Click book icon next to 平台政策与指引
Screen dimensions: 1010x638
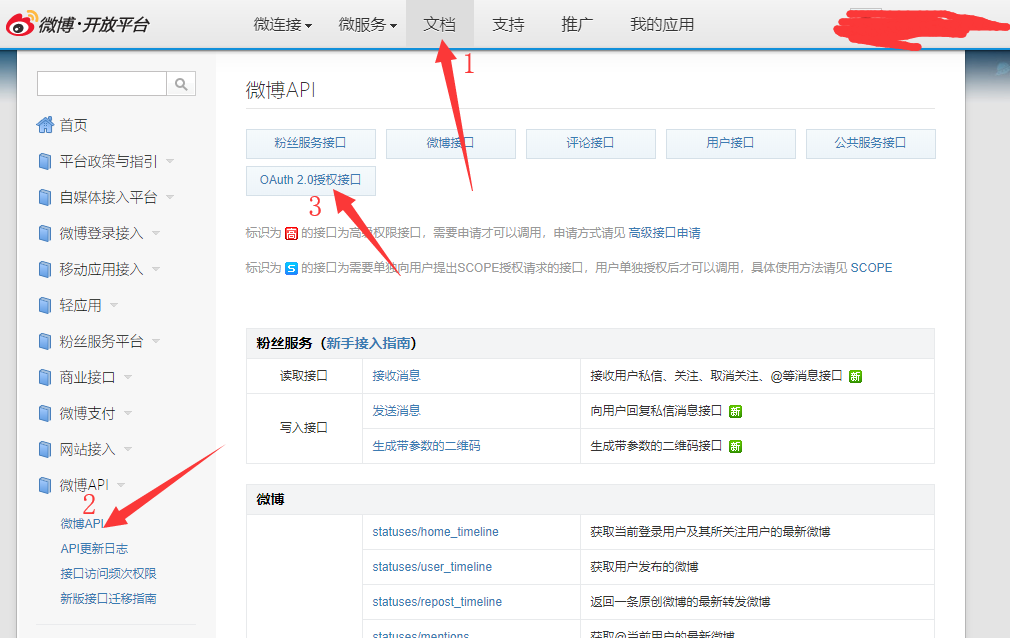[44, 161]
